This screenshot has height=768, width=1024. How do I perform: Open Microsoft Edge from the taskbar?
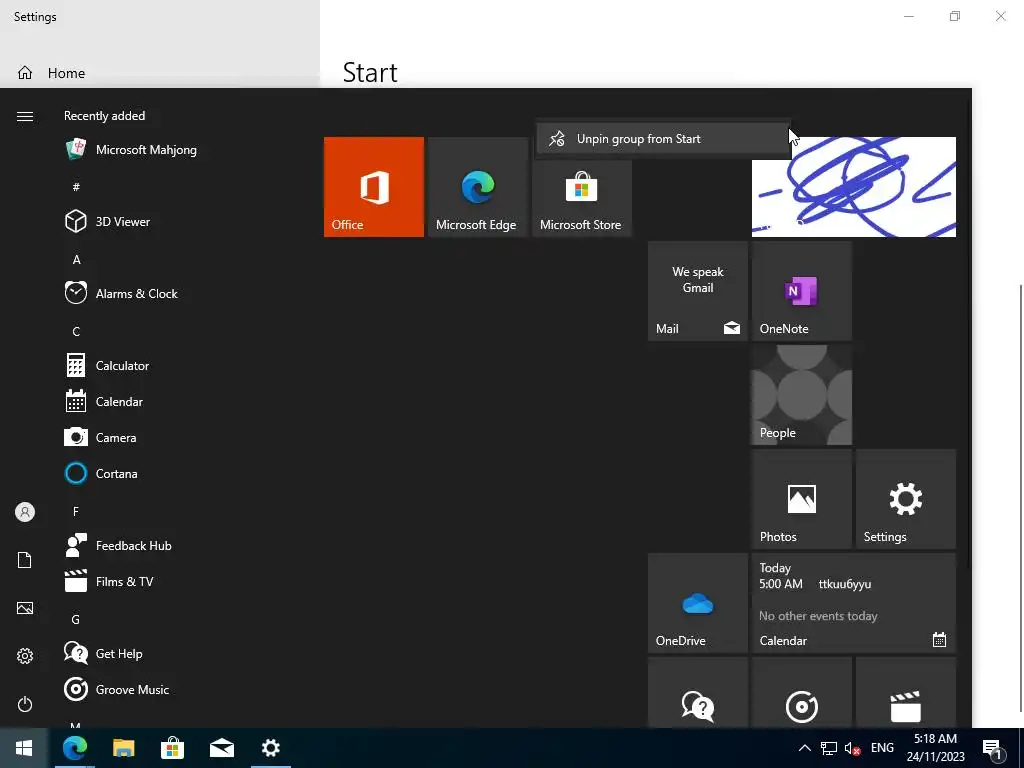click(x=74, y=748)
